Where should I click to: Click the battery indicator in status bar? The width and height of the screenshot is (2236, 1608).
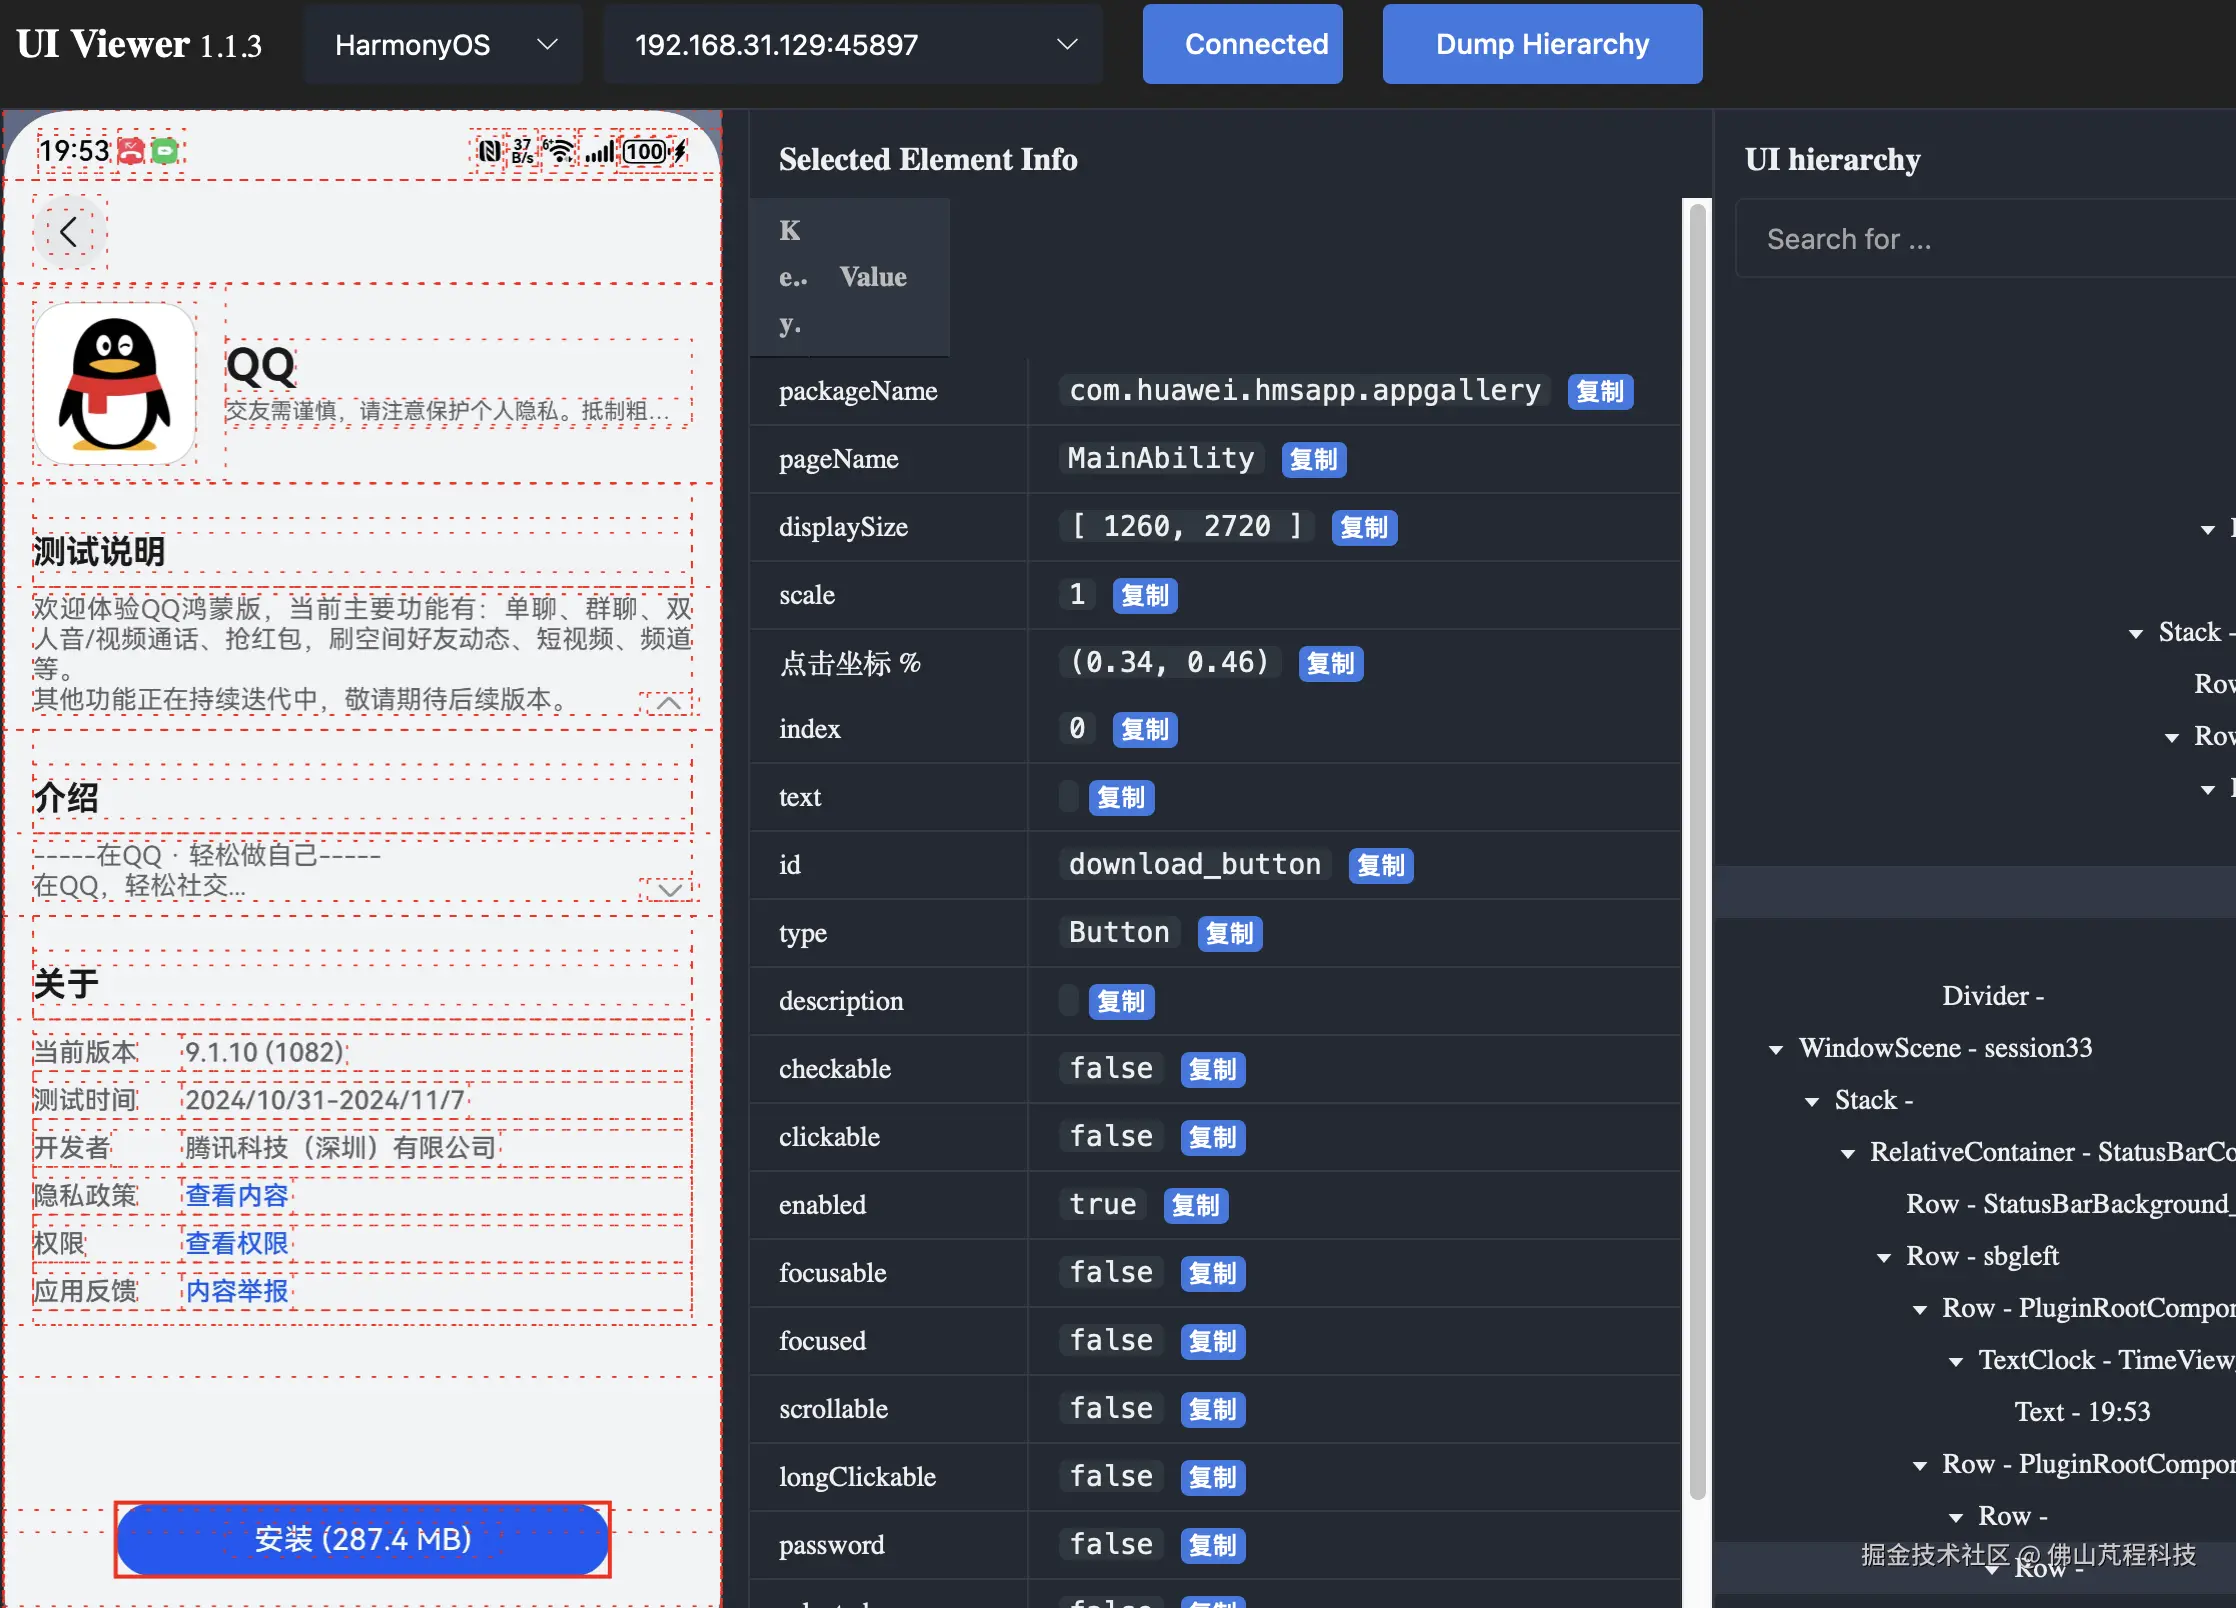coord(645,151)
